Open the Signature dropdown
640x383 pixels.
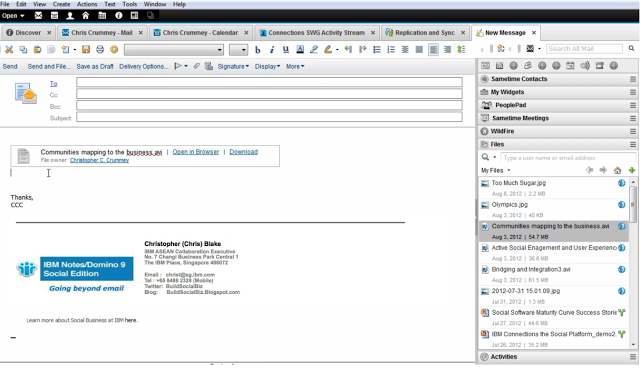click(233, 66)
